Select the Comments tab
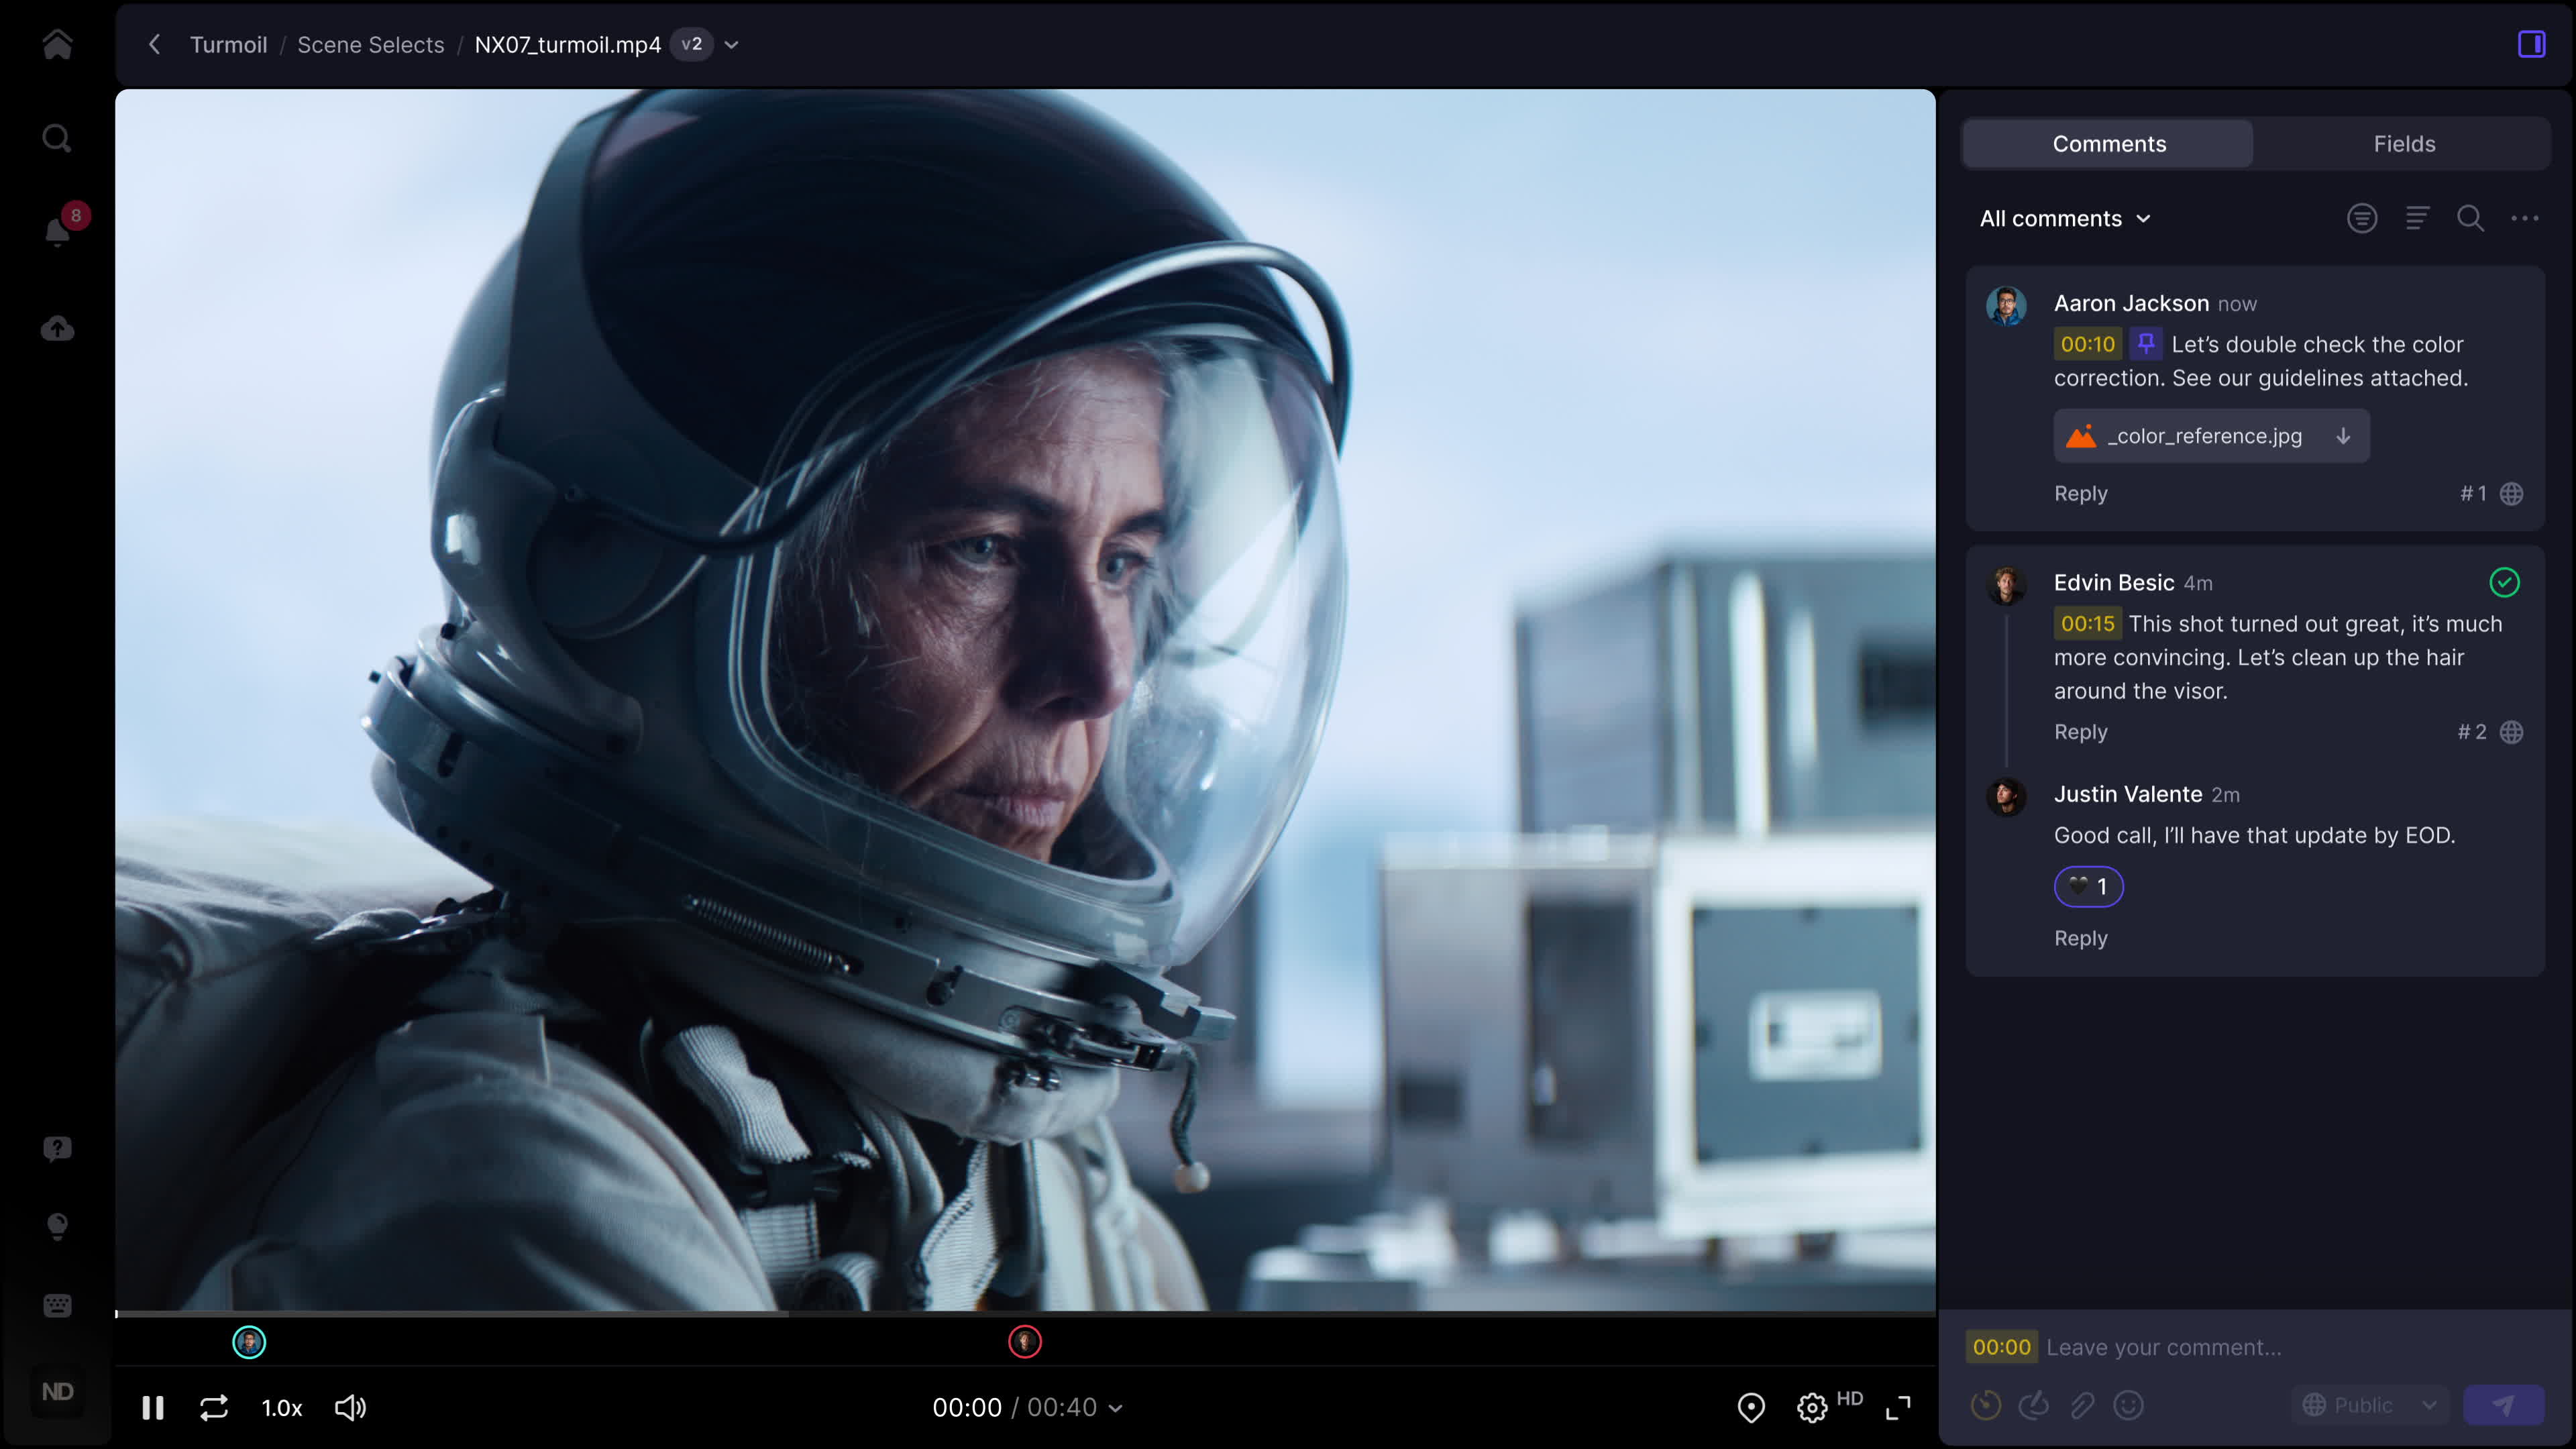Screen dimensions: 2576x1449 pyautogui.click(x=2108, y=144)
